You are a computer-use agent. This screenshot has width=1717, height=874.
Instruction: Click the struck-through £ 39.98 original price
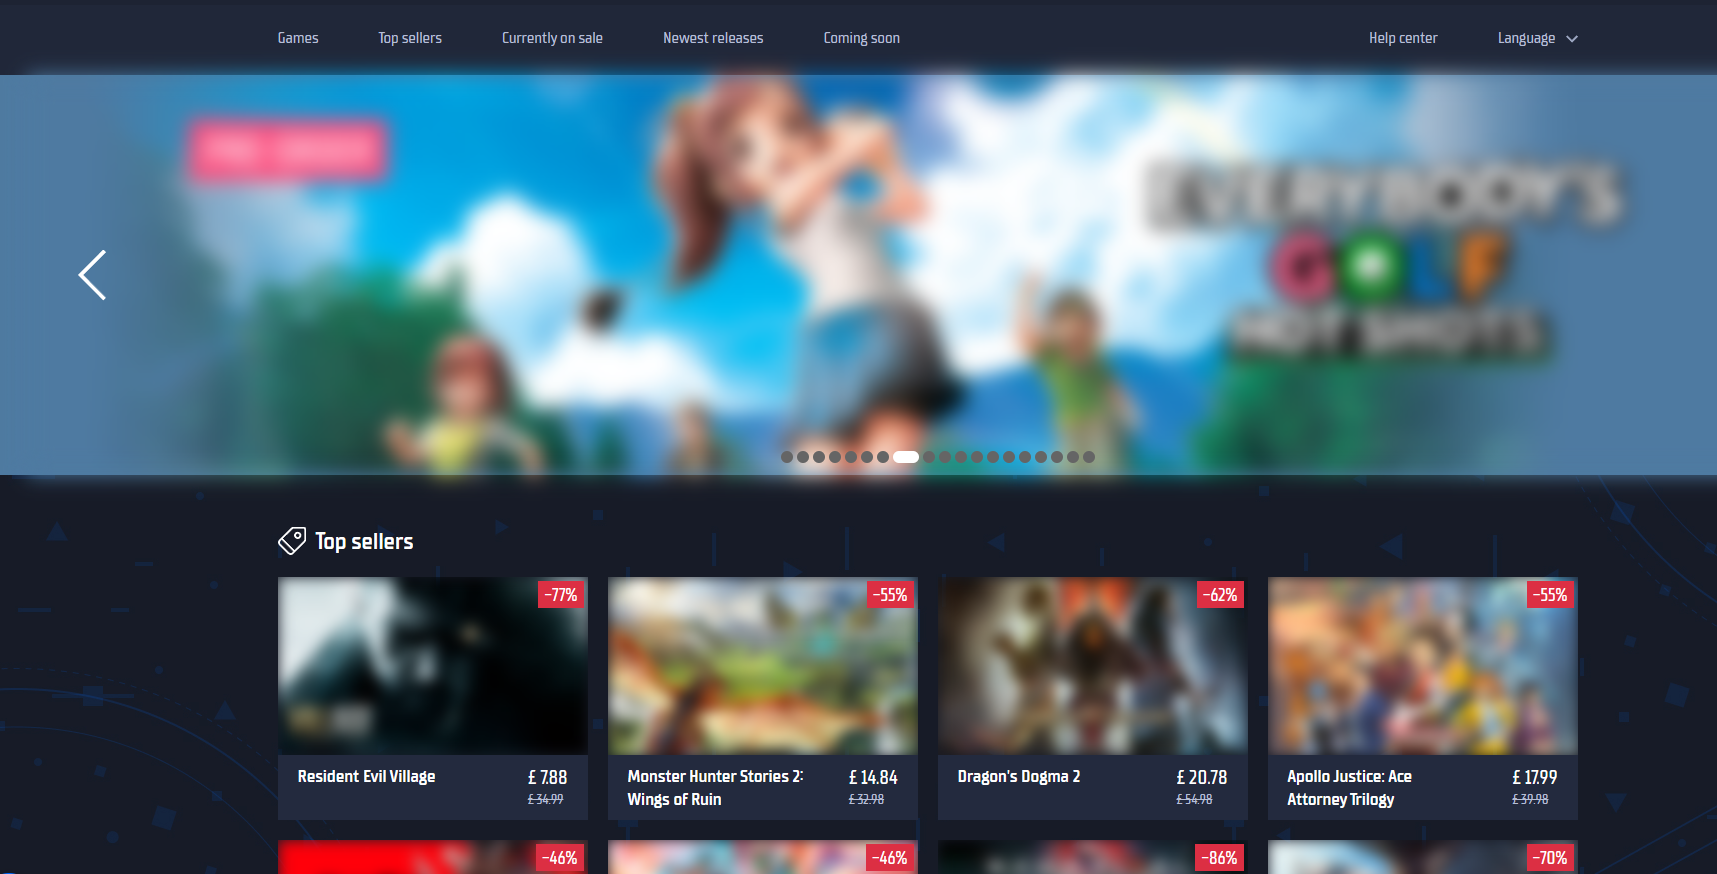1530,799
